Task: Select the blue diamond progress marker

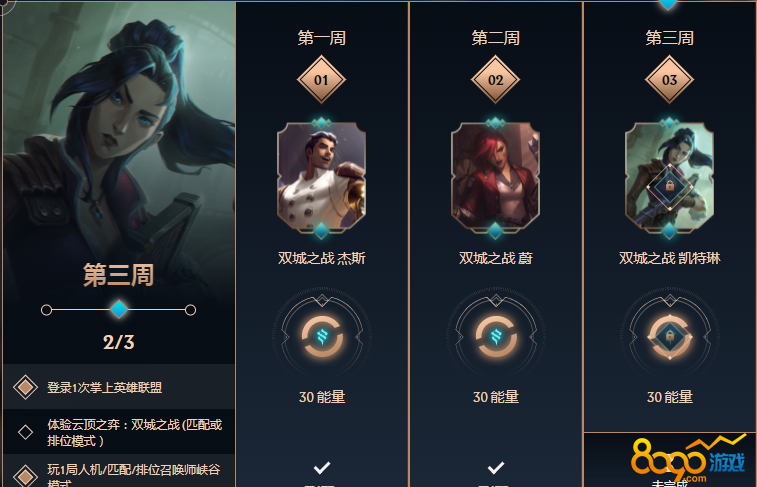Action: click(119, 309)
